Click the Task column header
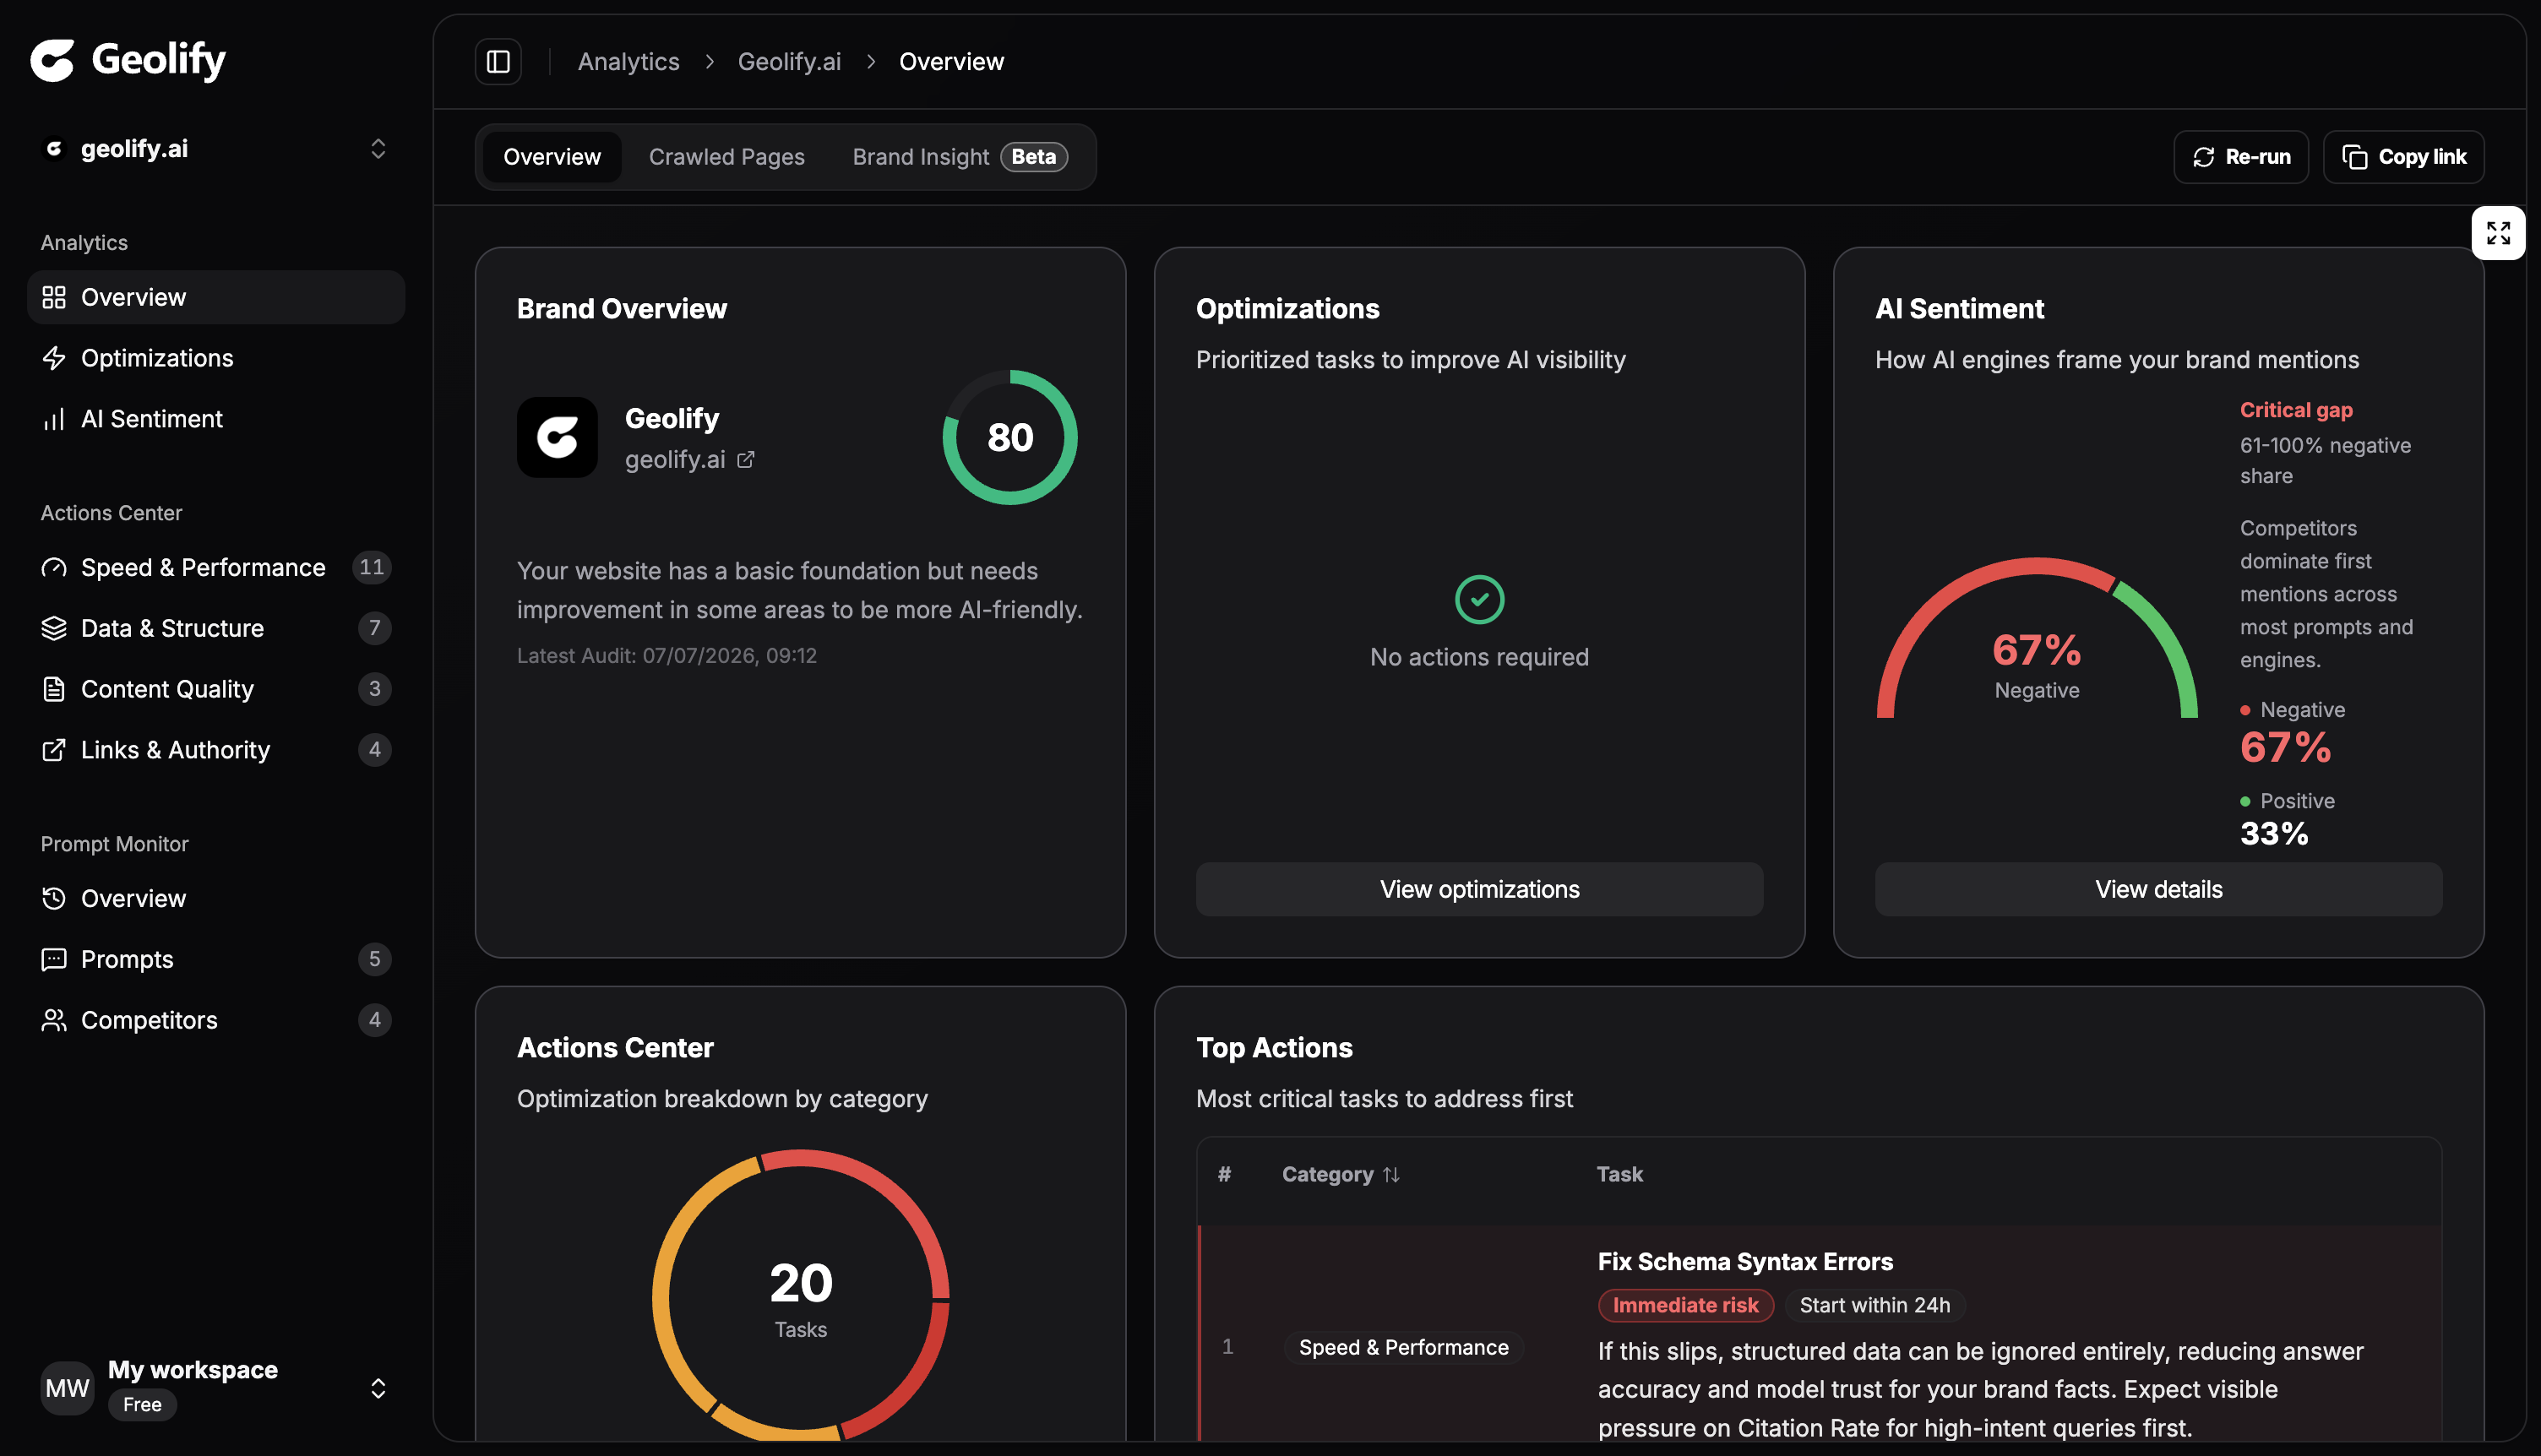The image size is (2541, 1456). coord(1620,1175)
